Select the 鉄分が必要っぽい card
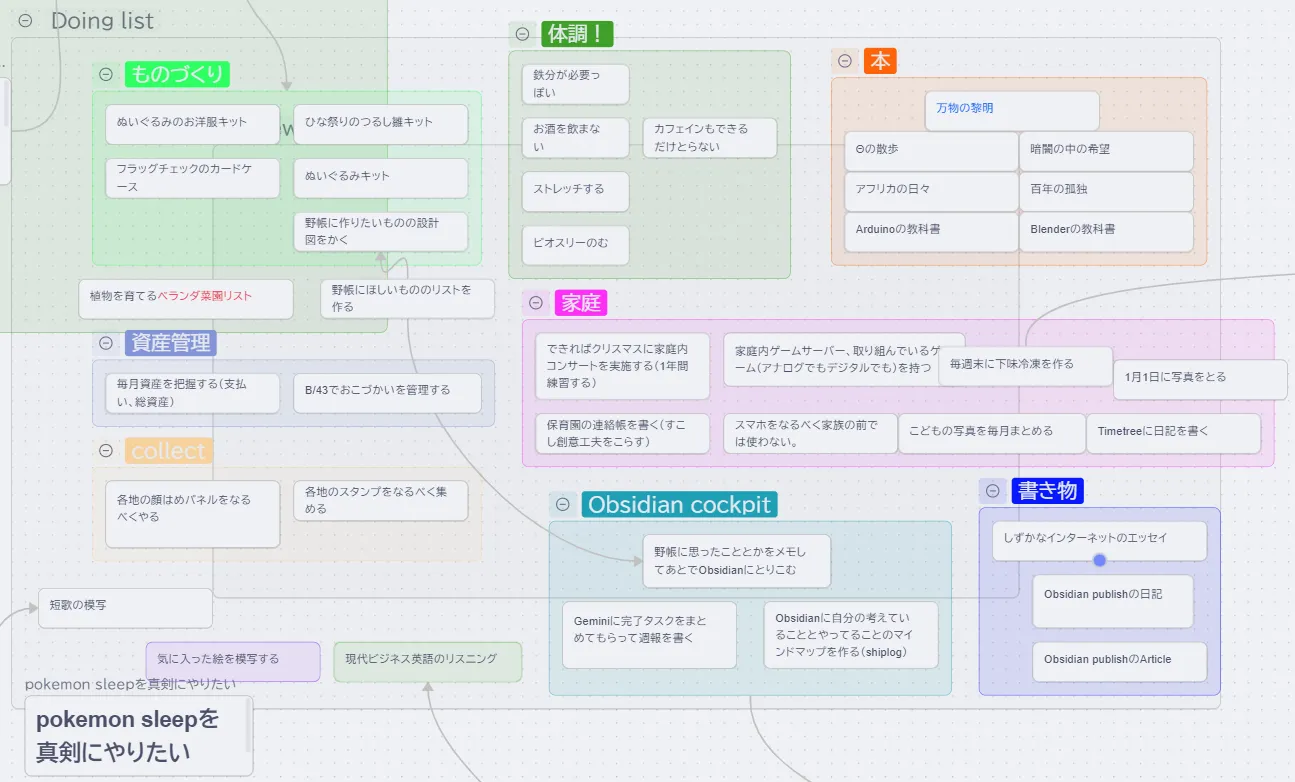Image resolution: width=1295 pixels, height=782 pixels. click(x=576, y=84)
